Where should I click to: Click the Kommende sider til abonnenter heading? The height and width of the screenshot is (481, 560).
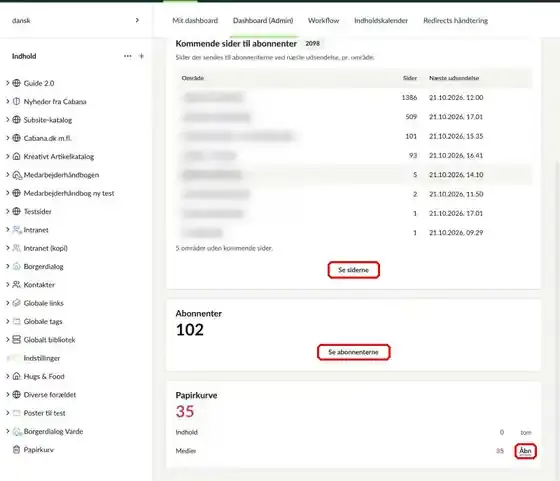tap(236, 44)
